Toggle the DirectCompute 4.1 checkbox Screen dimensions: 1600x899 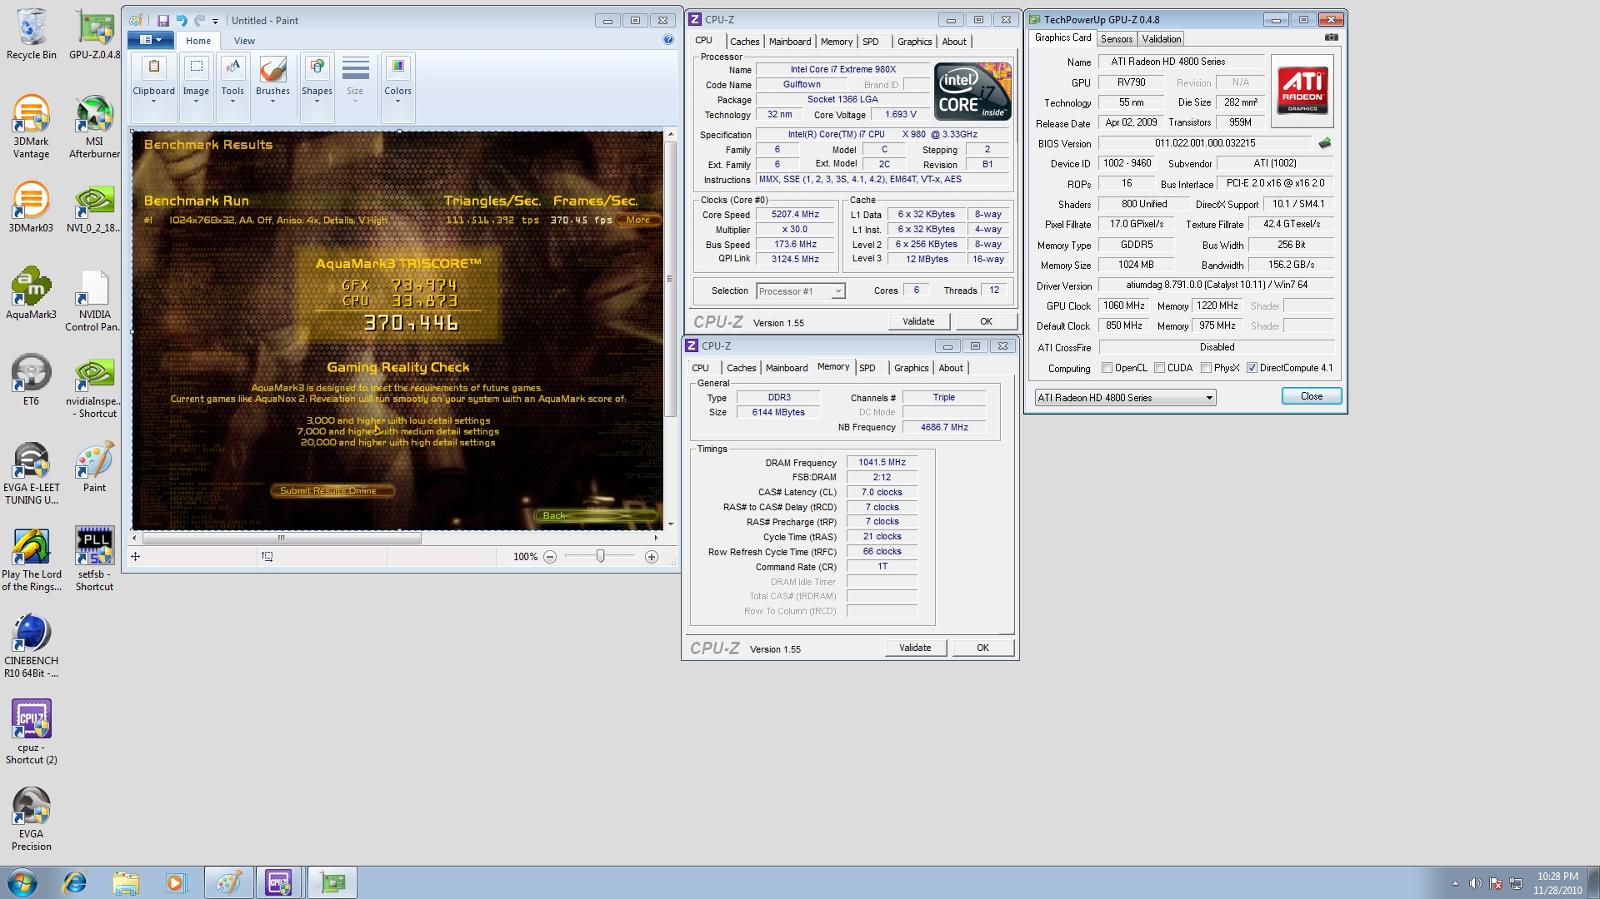tap(1252, 368)
